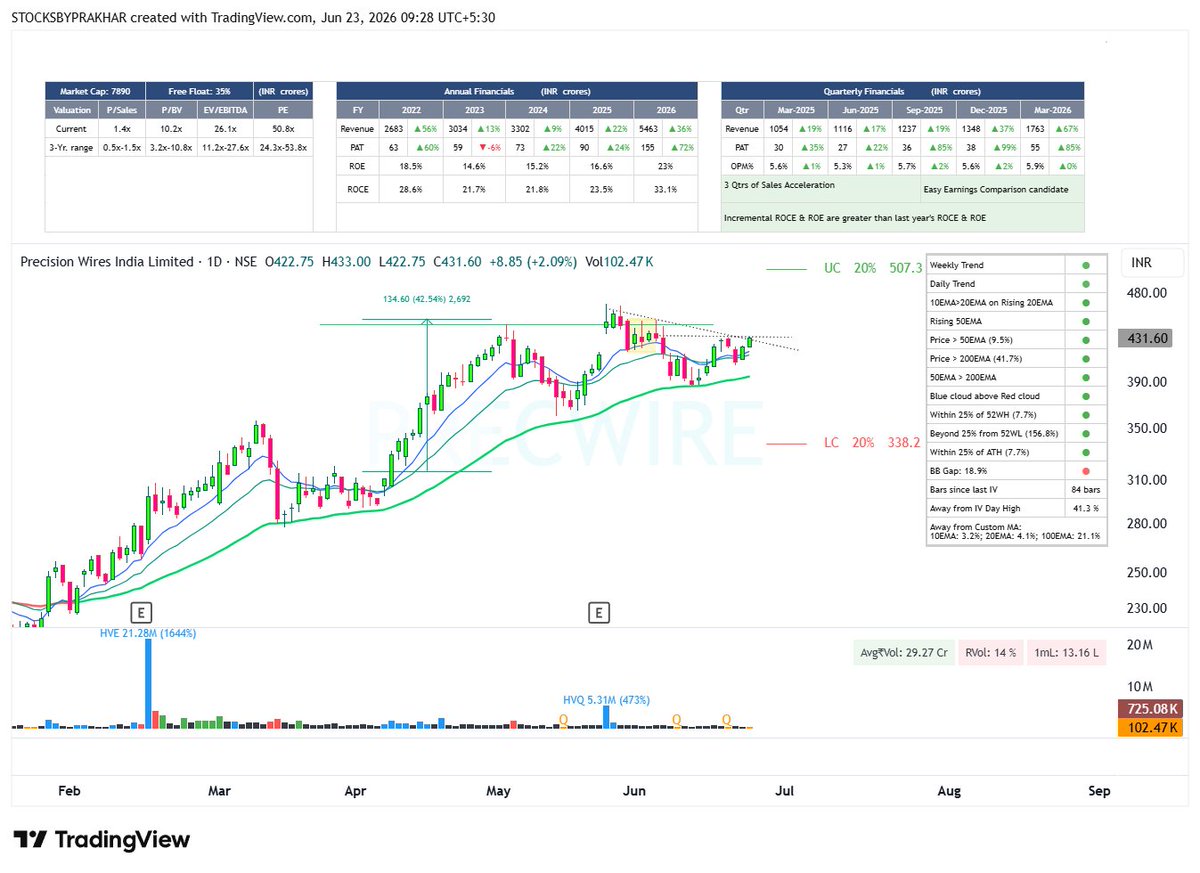Click the 480.00 price axis label
This screenshot has height=873, width=1200.
click(x=1148, y=293)
